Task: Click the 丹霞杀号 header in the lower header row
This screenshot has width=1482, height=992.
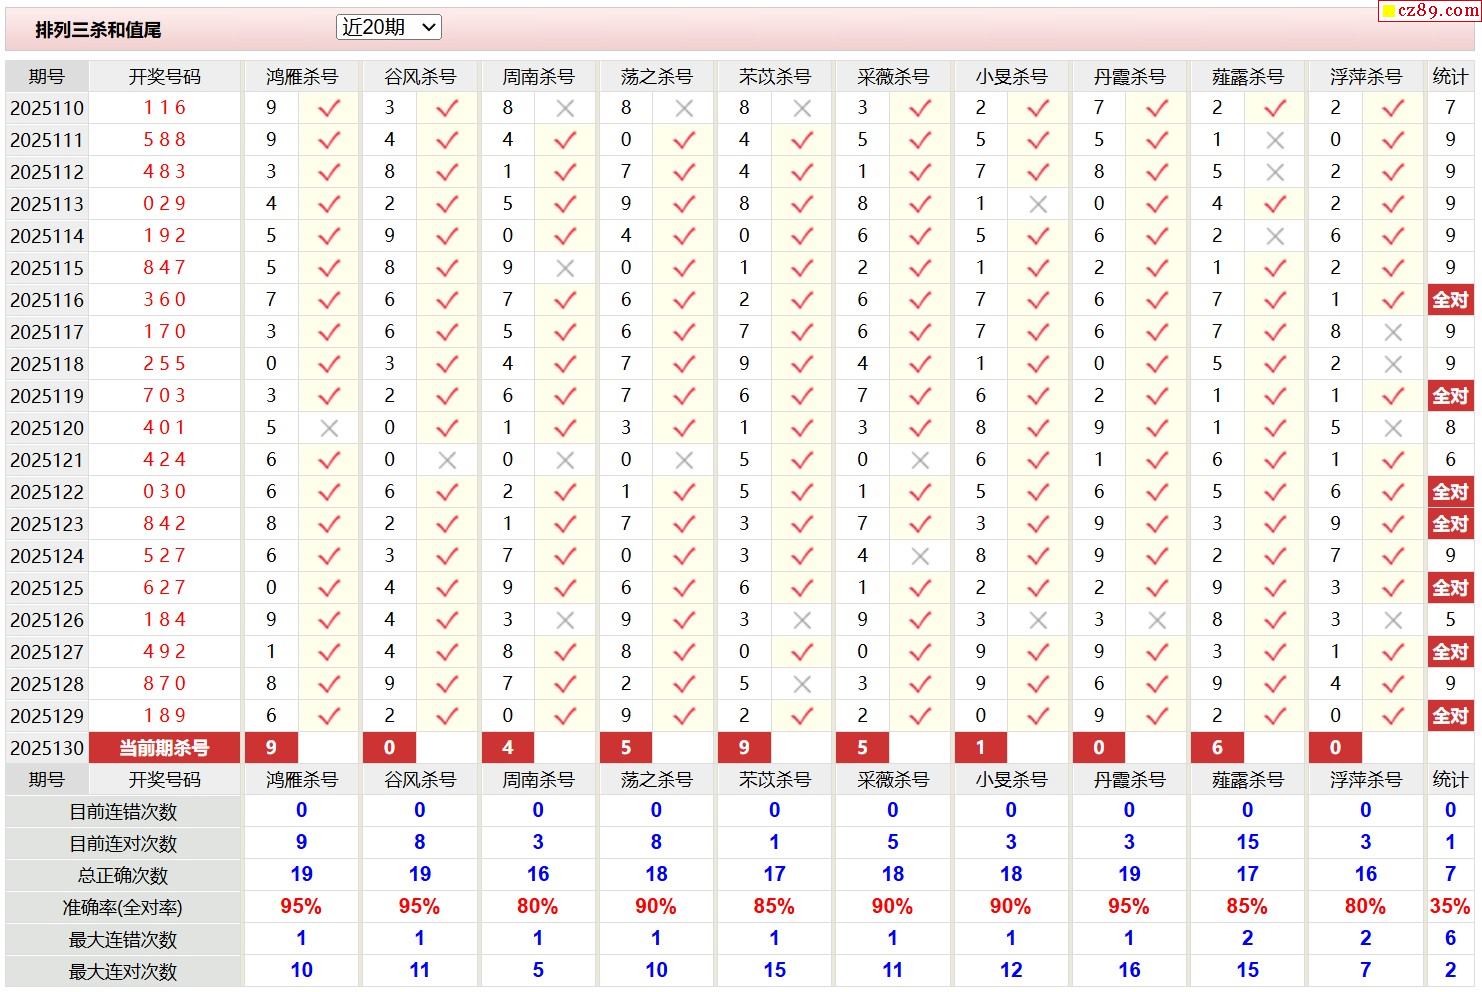Action: tap(1130, 780)
